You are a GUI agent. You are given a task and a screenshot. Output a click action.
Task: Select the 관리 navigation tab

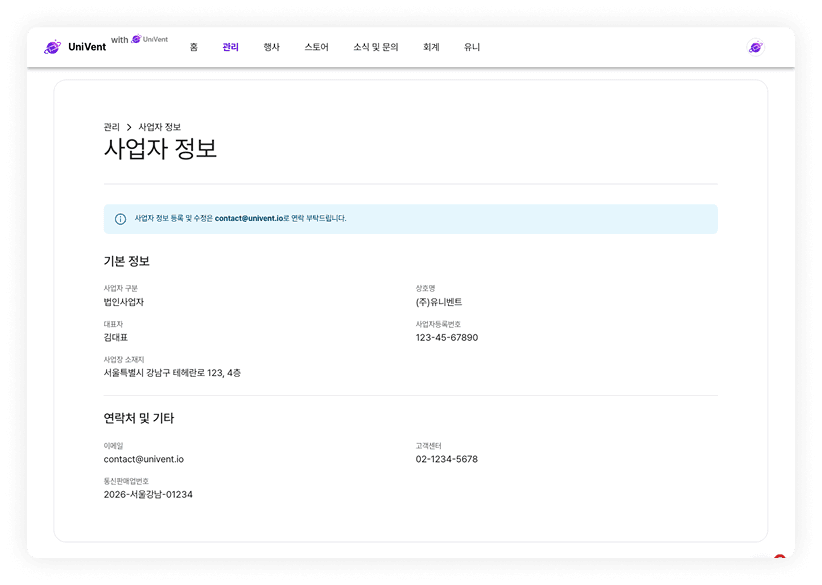[x=230, y=46]
